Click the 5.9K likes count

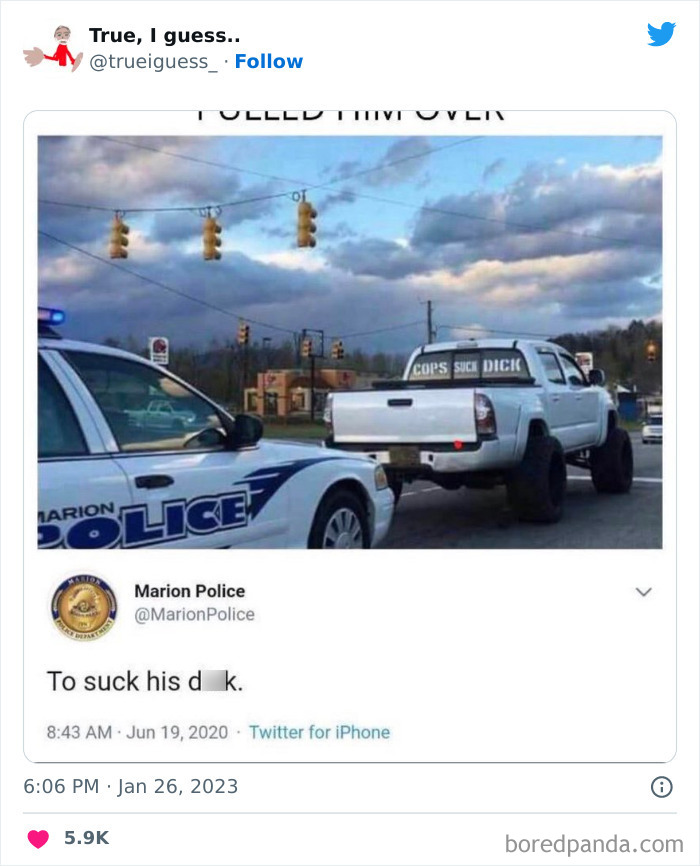coord(87,838)
